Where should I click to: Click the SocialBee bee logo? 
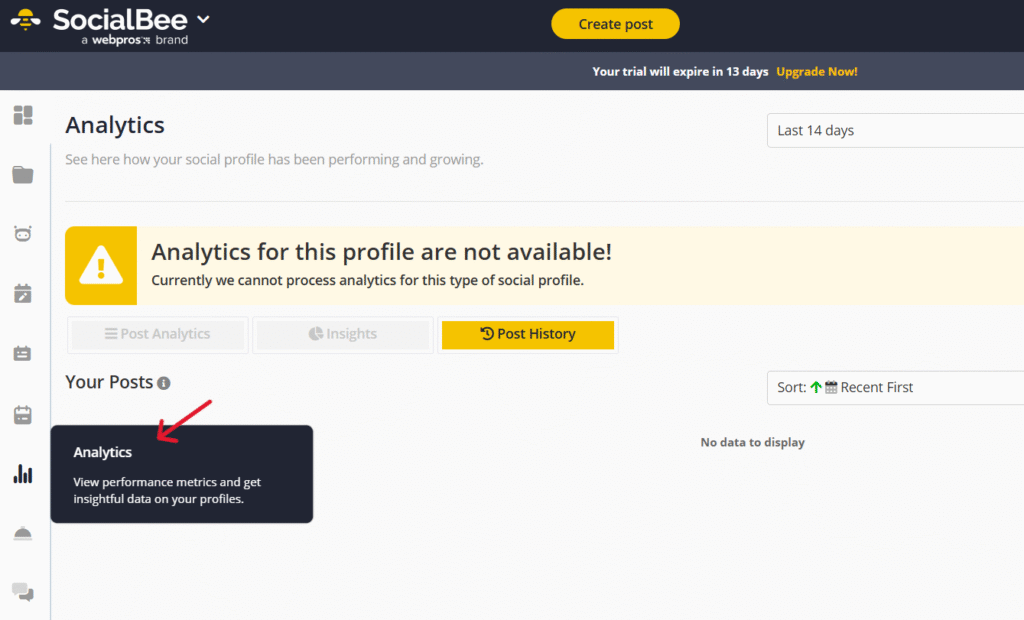tap(25, 21)
